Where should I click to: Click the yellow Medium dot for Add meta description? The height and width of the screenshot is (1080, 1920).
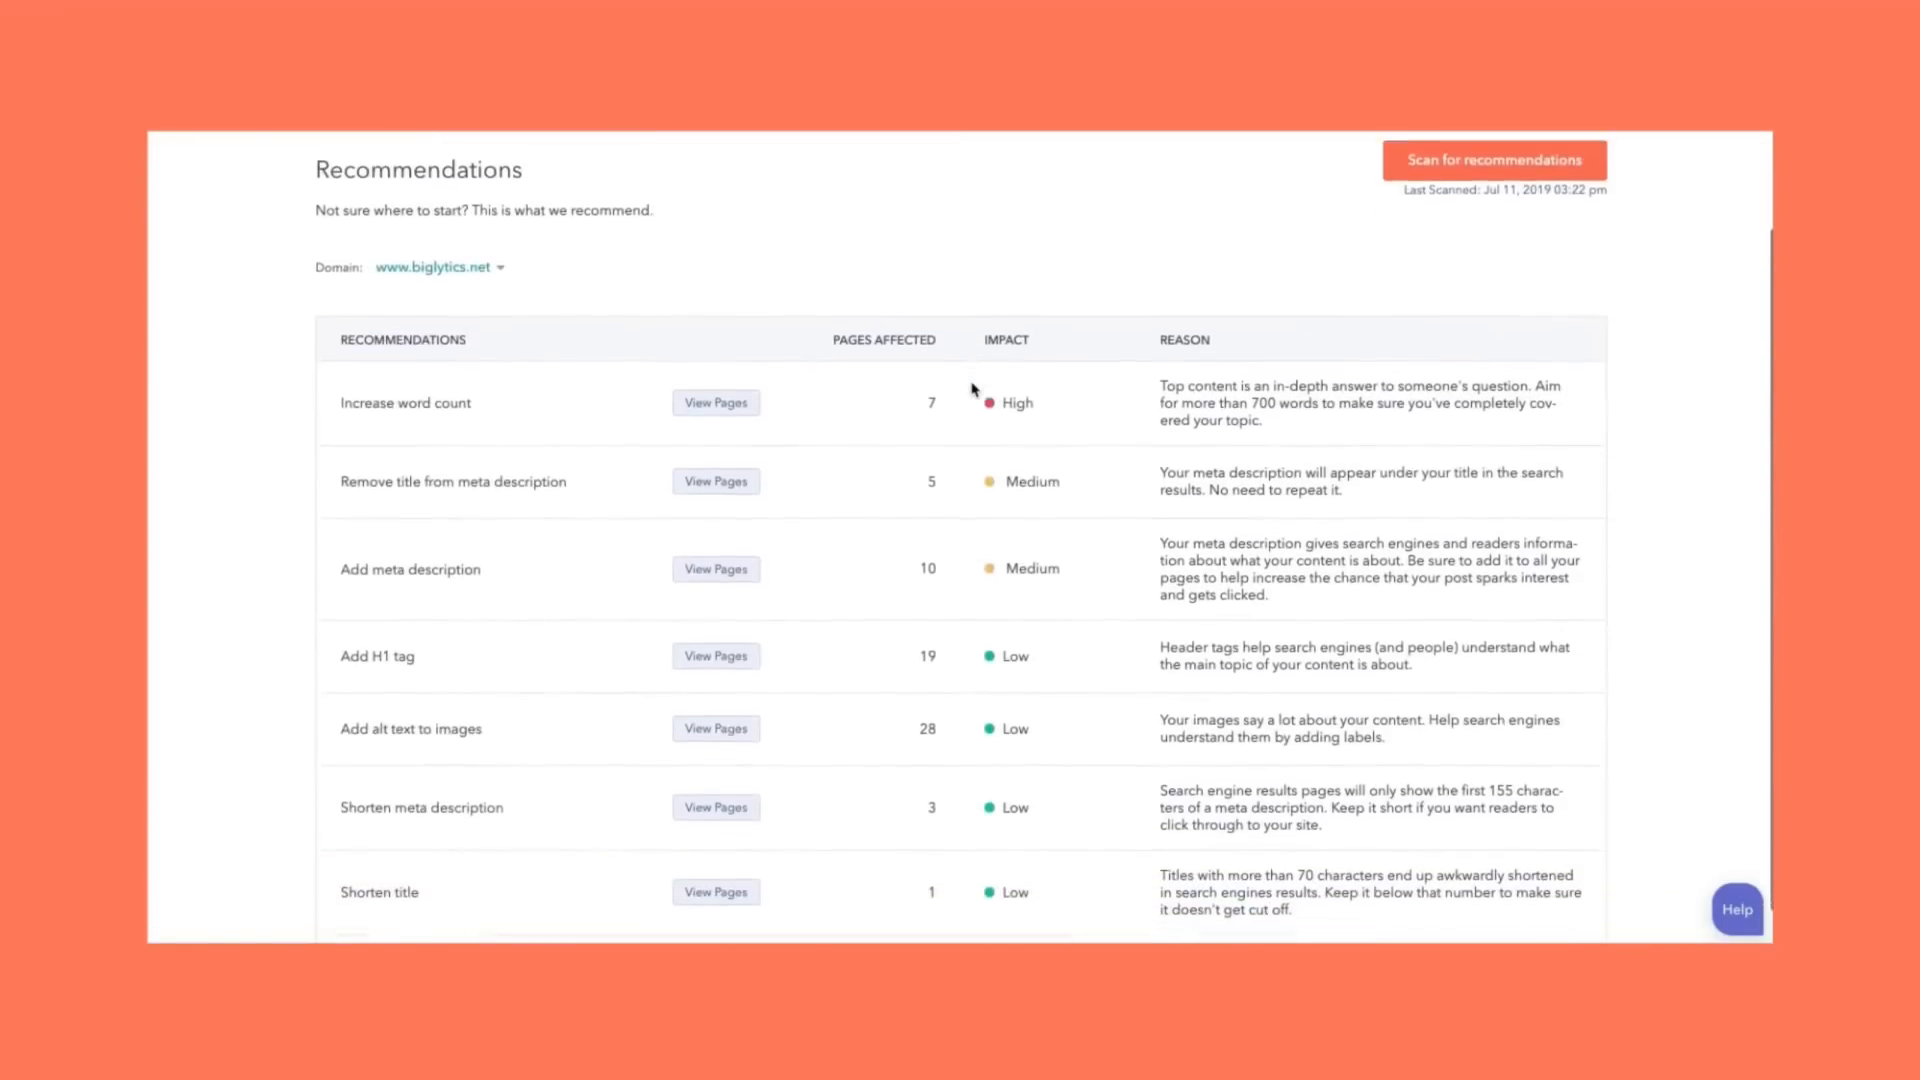click(989, 569)
